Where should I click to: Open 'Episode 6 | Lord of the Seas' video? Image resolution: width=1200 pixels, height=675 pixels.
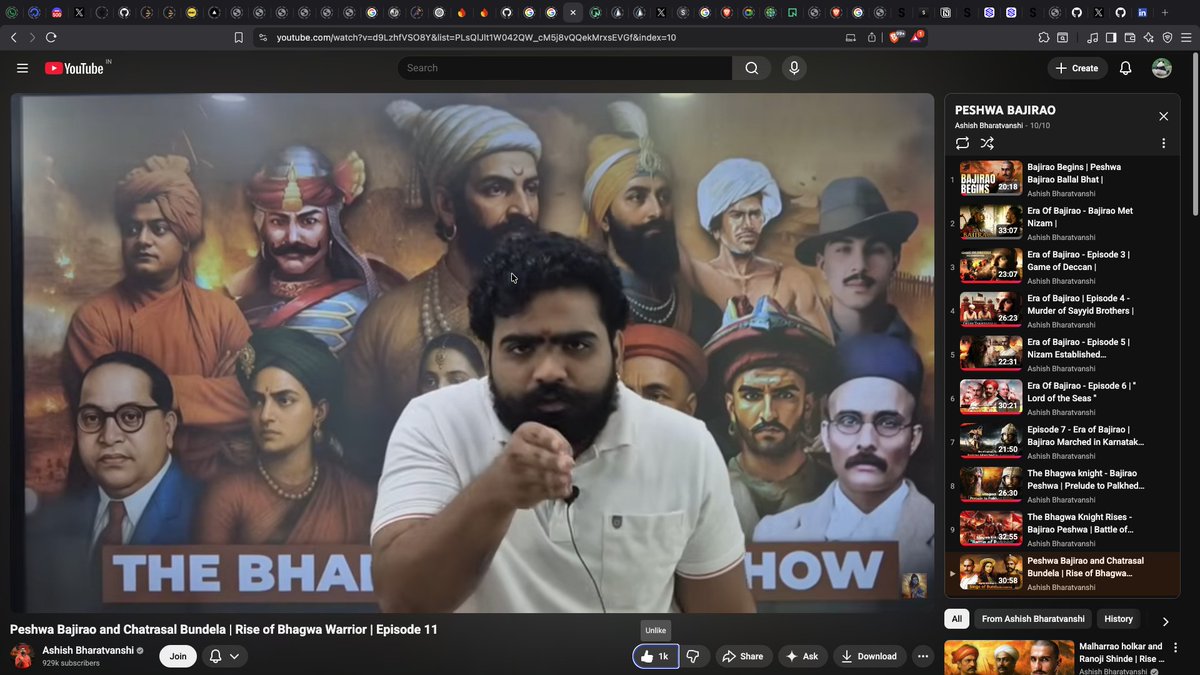coord(1062,398)
